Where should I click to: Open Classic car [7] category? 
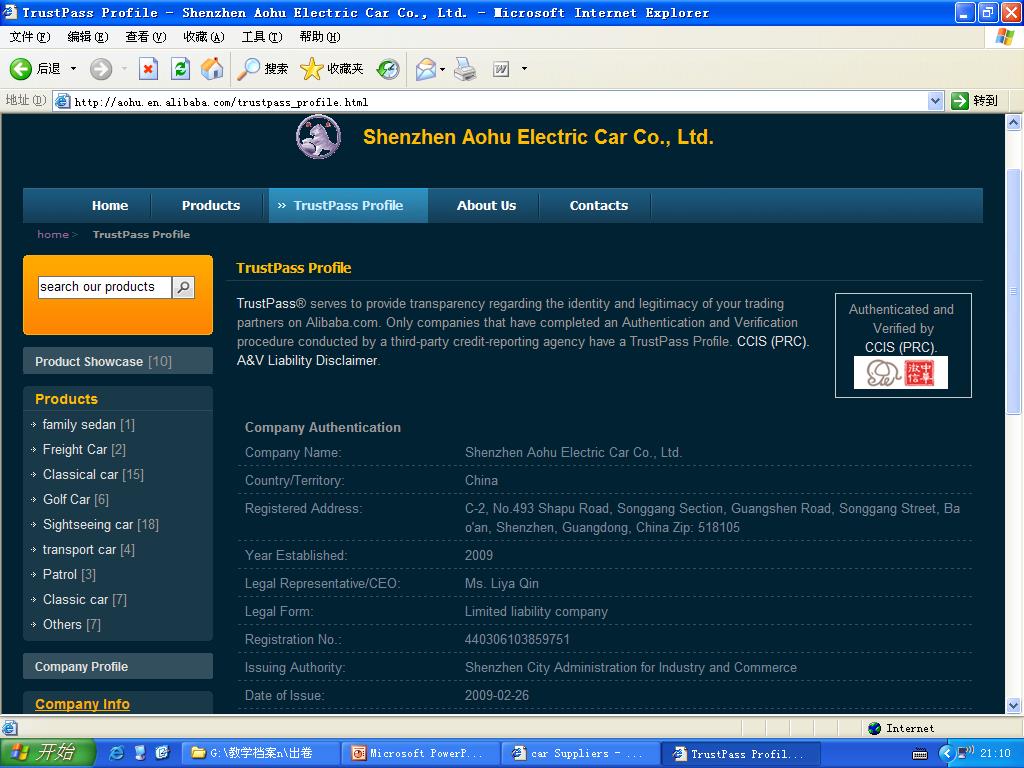click(x=84, y=600)
